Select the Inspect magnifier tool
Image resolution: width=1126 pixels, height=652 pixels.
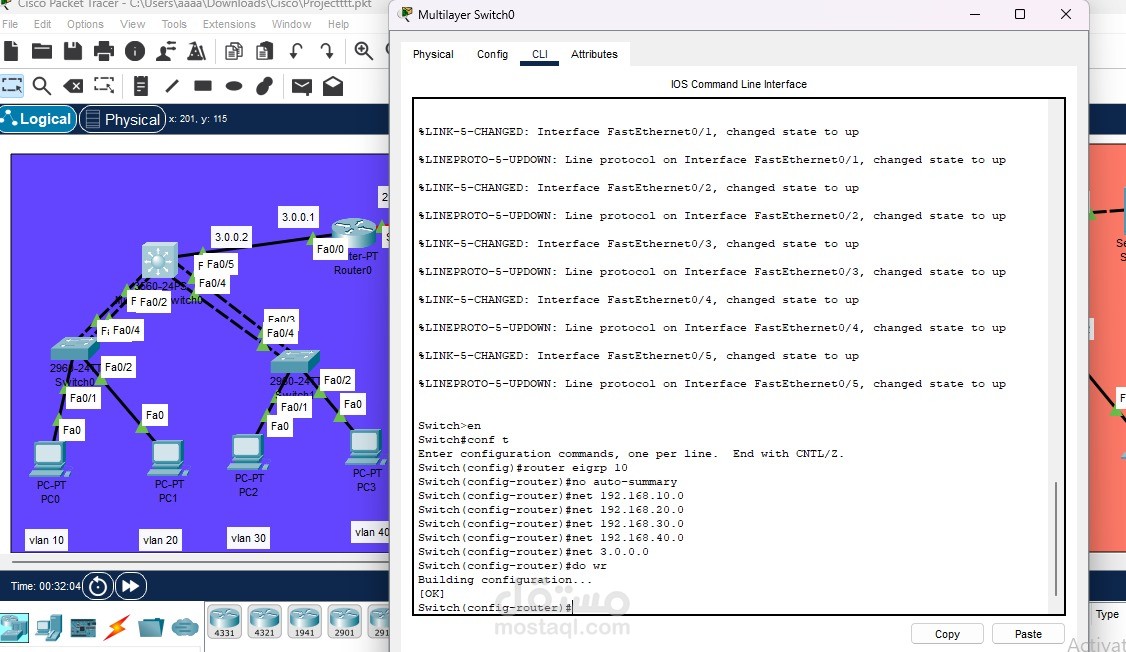[42, 86]
